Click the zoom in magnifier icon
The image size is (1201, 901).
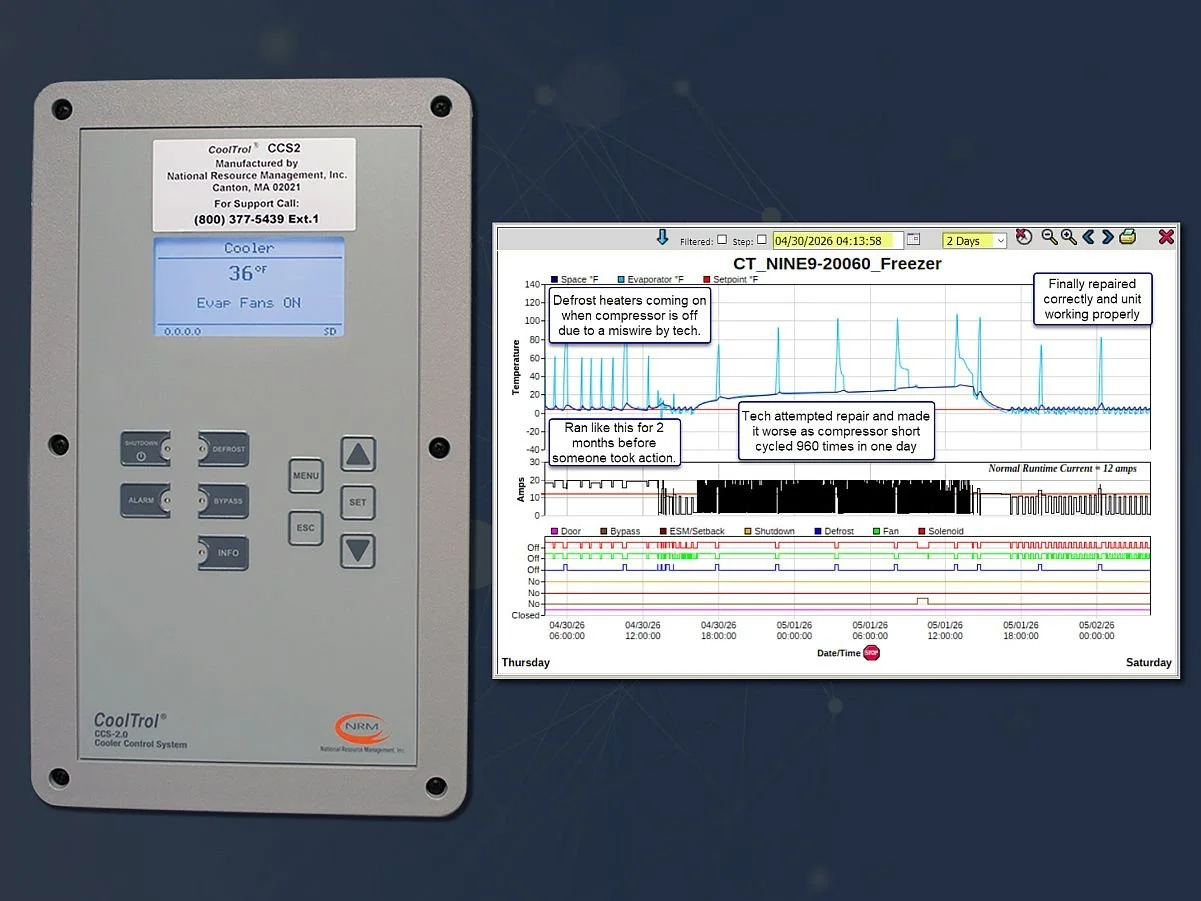[1069, 237]
